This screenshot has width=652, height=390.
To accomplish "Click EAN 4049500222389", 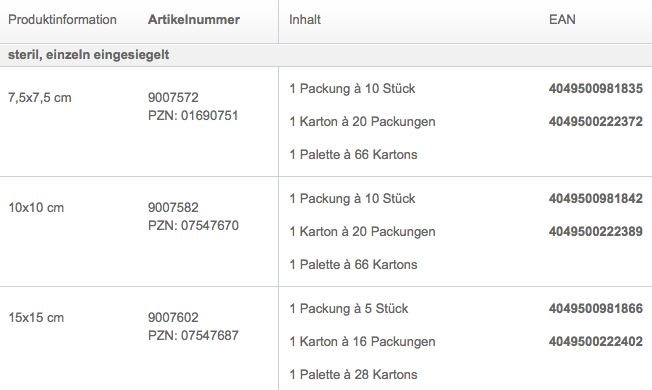I will pyautogui.click(x=595, y=231).
